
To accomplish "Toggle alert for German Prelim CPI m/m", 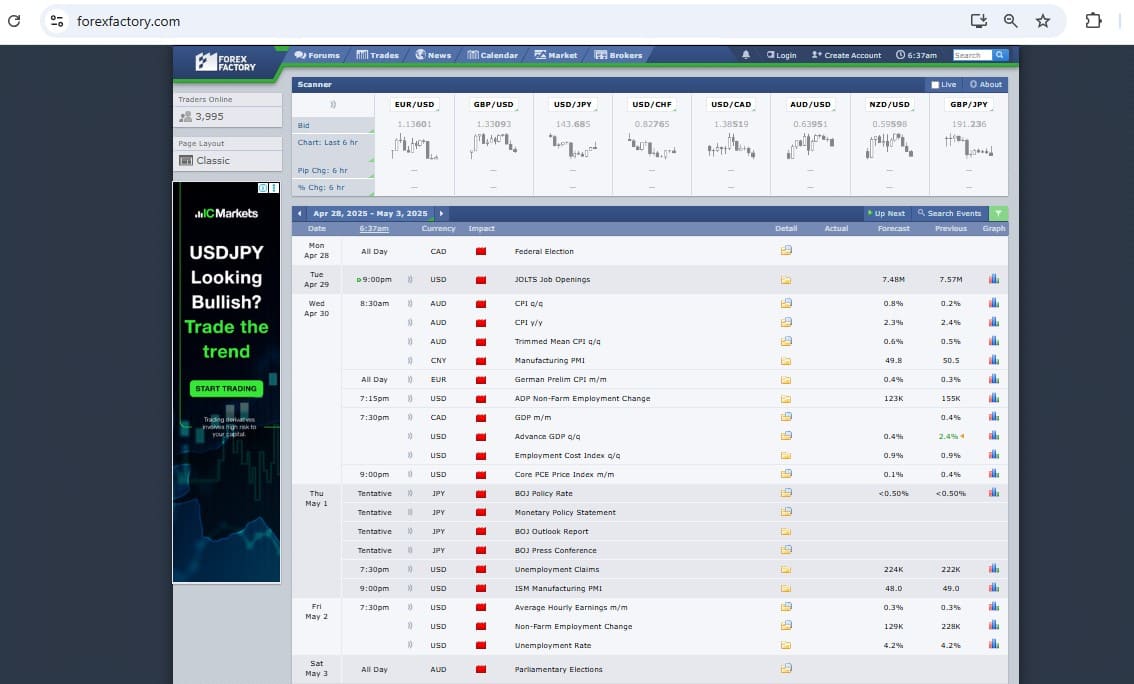I will 409,380.
